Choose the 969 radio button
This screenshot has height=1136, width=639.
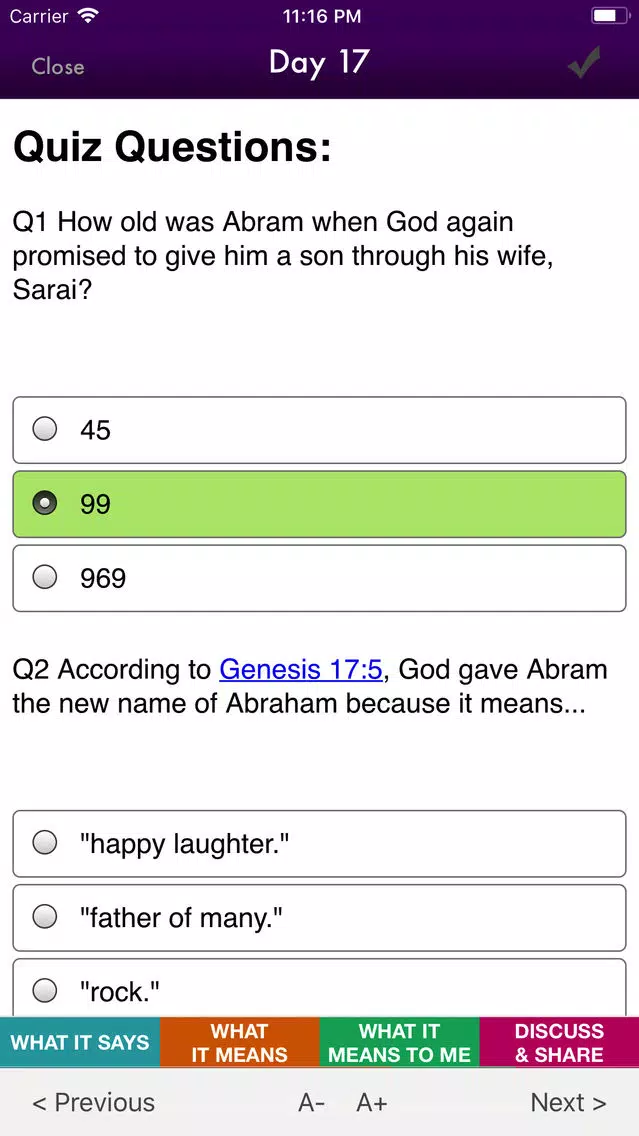click(x=45, y=577)
